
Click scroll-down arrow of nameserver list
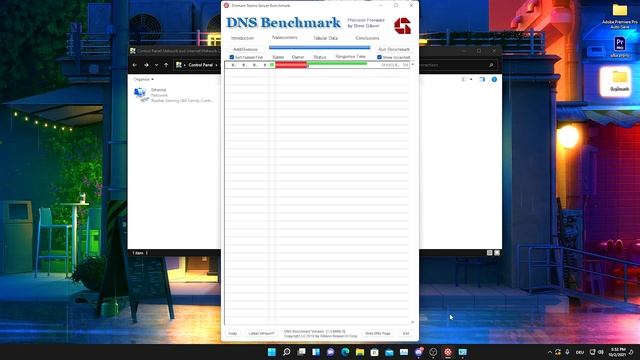click(x=412, y=322)
